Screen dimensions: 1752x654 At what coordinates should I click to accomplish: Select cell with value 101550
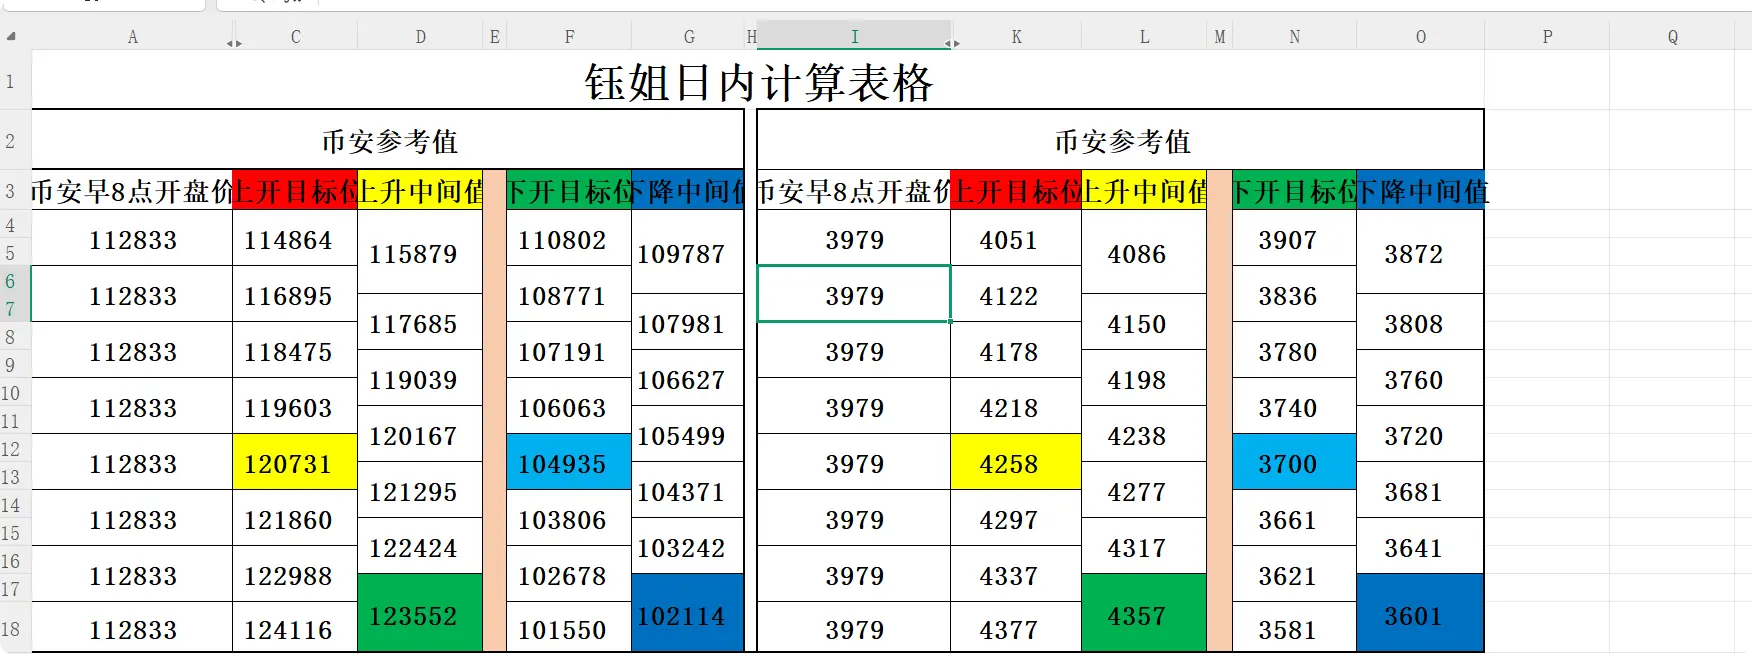[x=569, y=628]
